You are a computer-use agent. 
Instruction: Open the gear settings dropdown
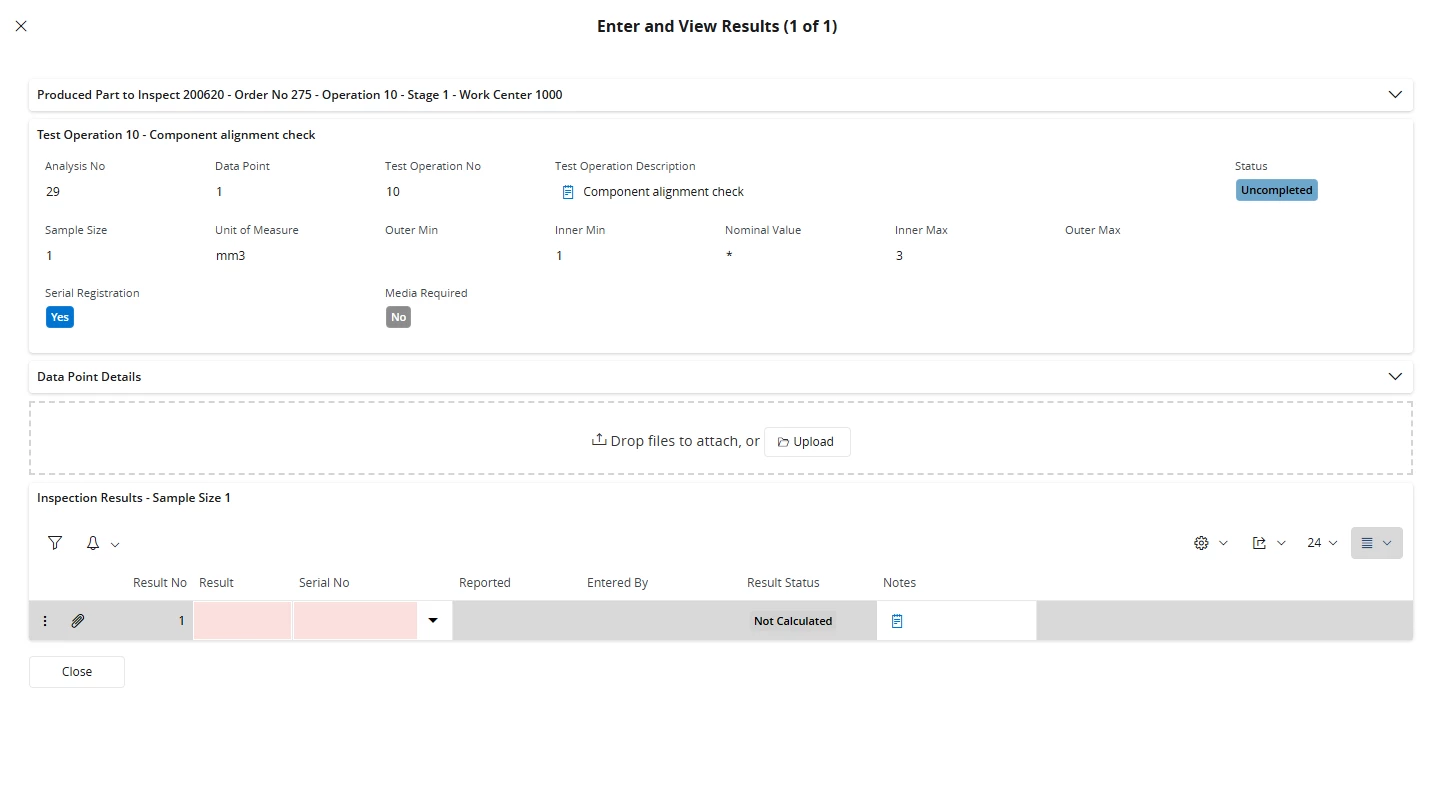(x=1211, y=543)
